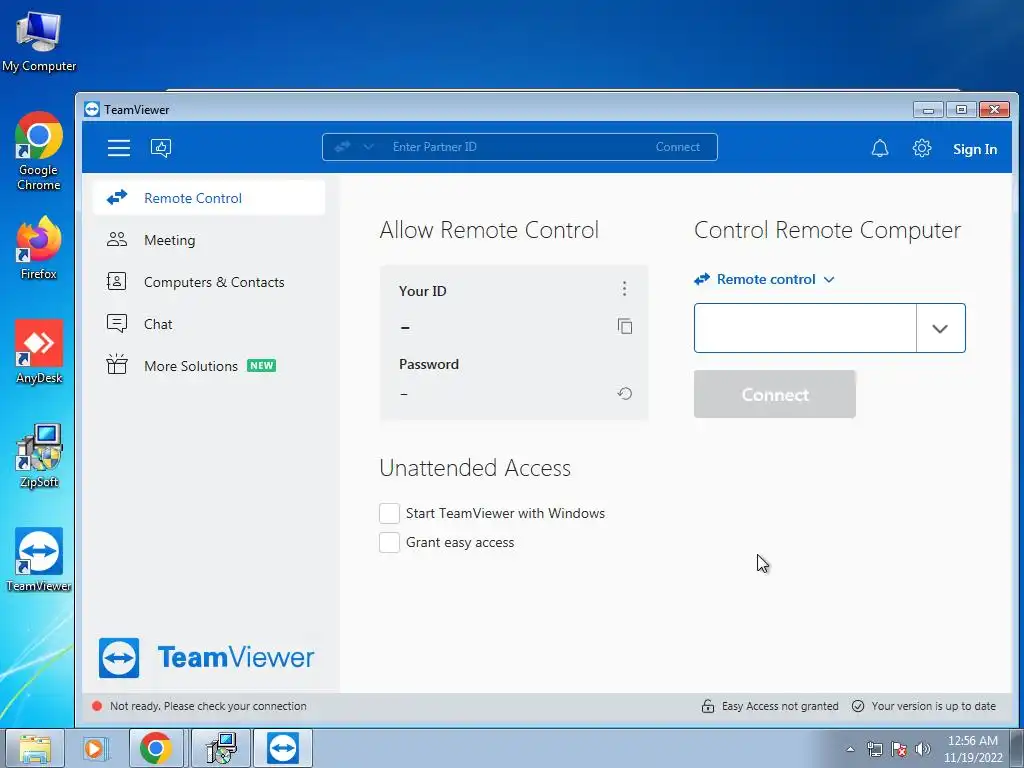Image resolution: width=1024 pixels, height=768 pixels.
Task: Click the Google Chrome desktop shortcut
Action: pyautogui.click(x=39, y=152)
